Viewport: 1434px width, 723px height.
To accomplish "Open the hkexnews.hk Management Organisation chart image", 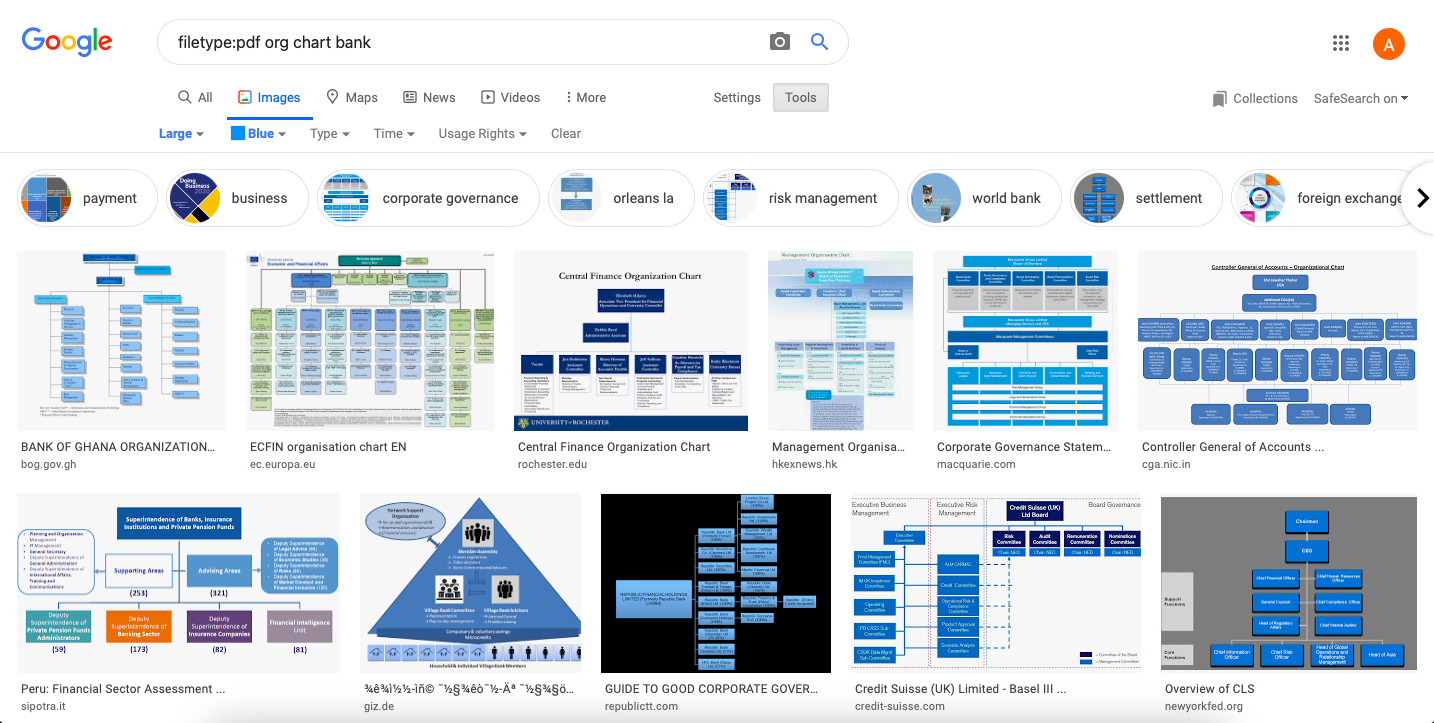I will 840,341.
